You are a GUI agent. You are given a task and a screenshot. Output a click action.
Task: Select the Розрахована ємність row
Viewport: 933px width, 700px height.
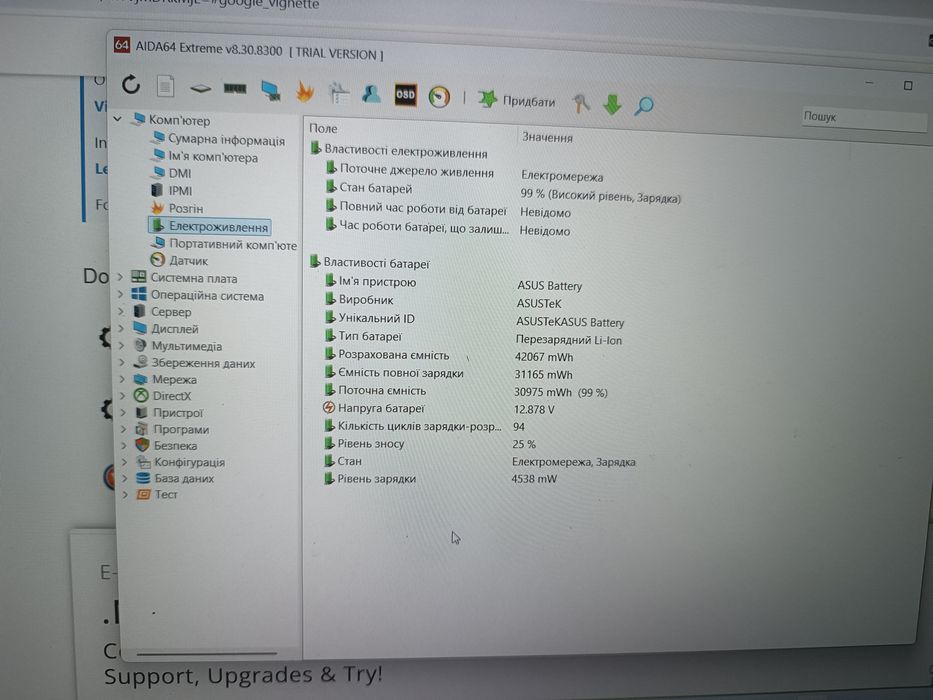(448, 356)
